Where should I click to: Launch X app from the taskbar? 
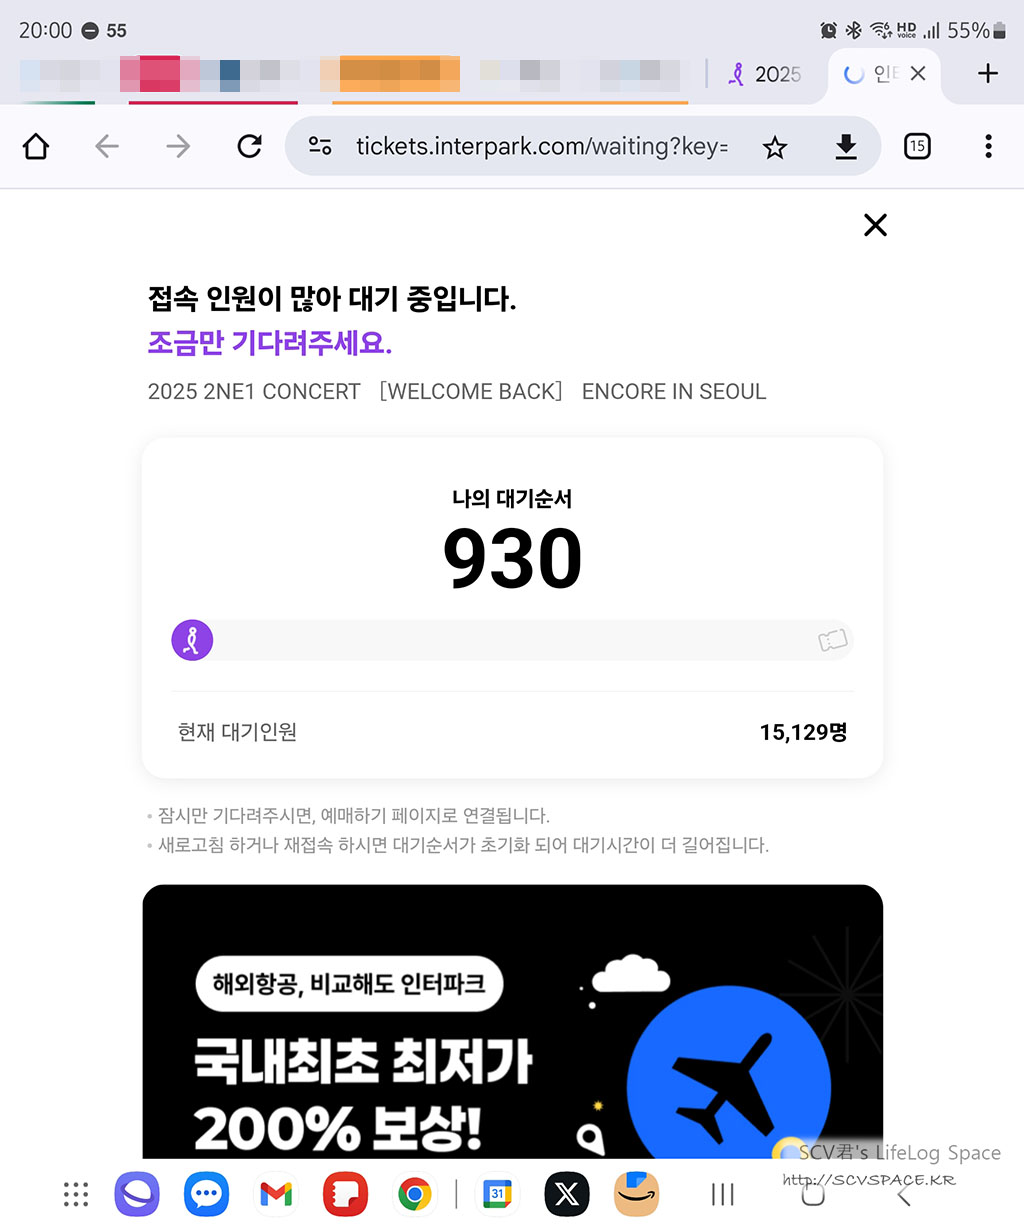point(567,1194)
